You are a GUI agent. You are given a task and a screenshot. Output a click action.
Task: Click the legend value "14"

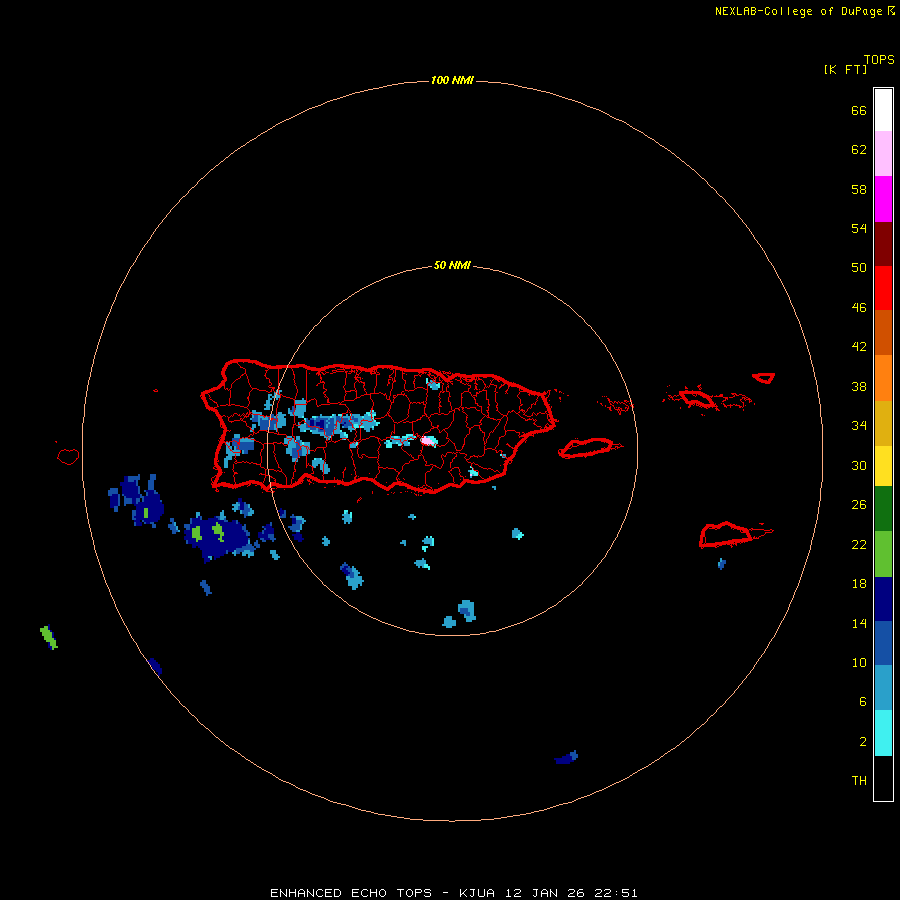point(859,623)
